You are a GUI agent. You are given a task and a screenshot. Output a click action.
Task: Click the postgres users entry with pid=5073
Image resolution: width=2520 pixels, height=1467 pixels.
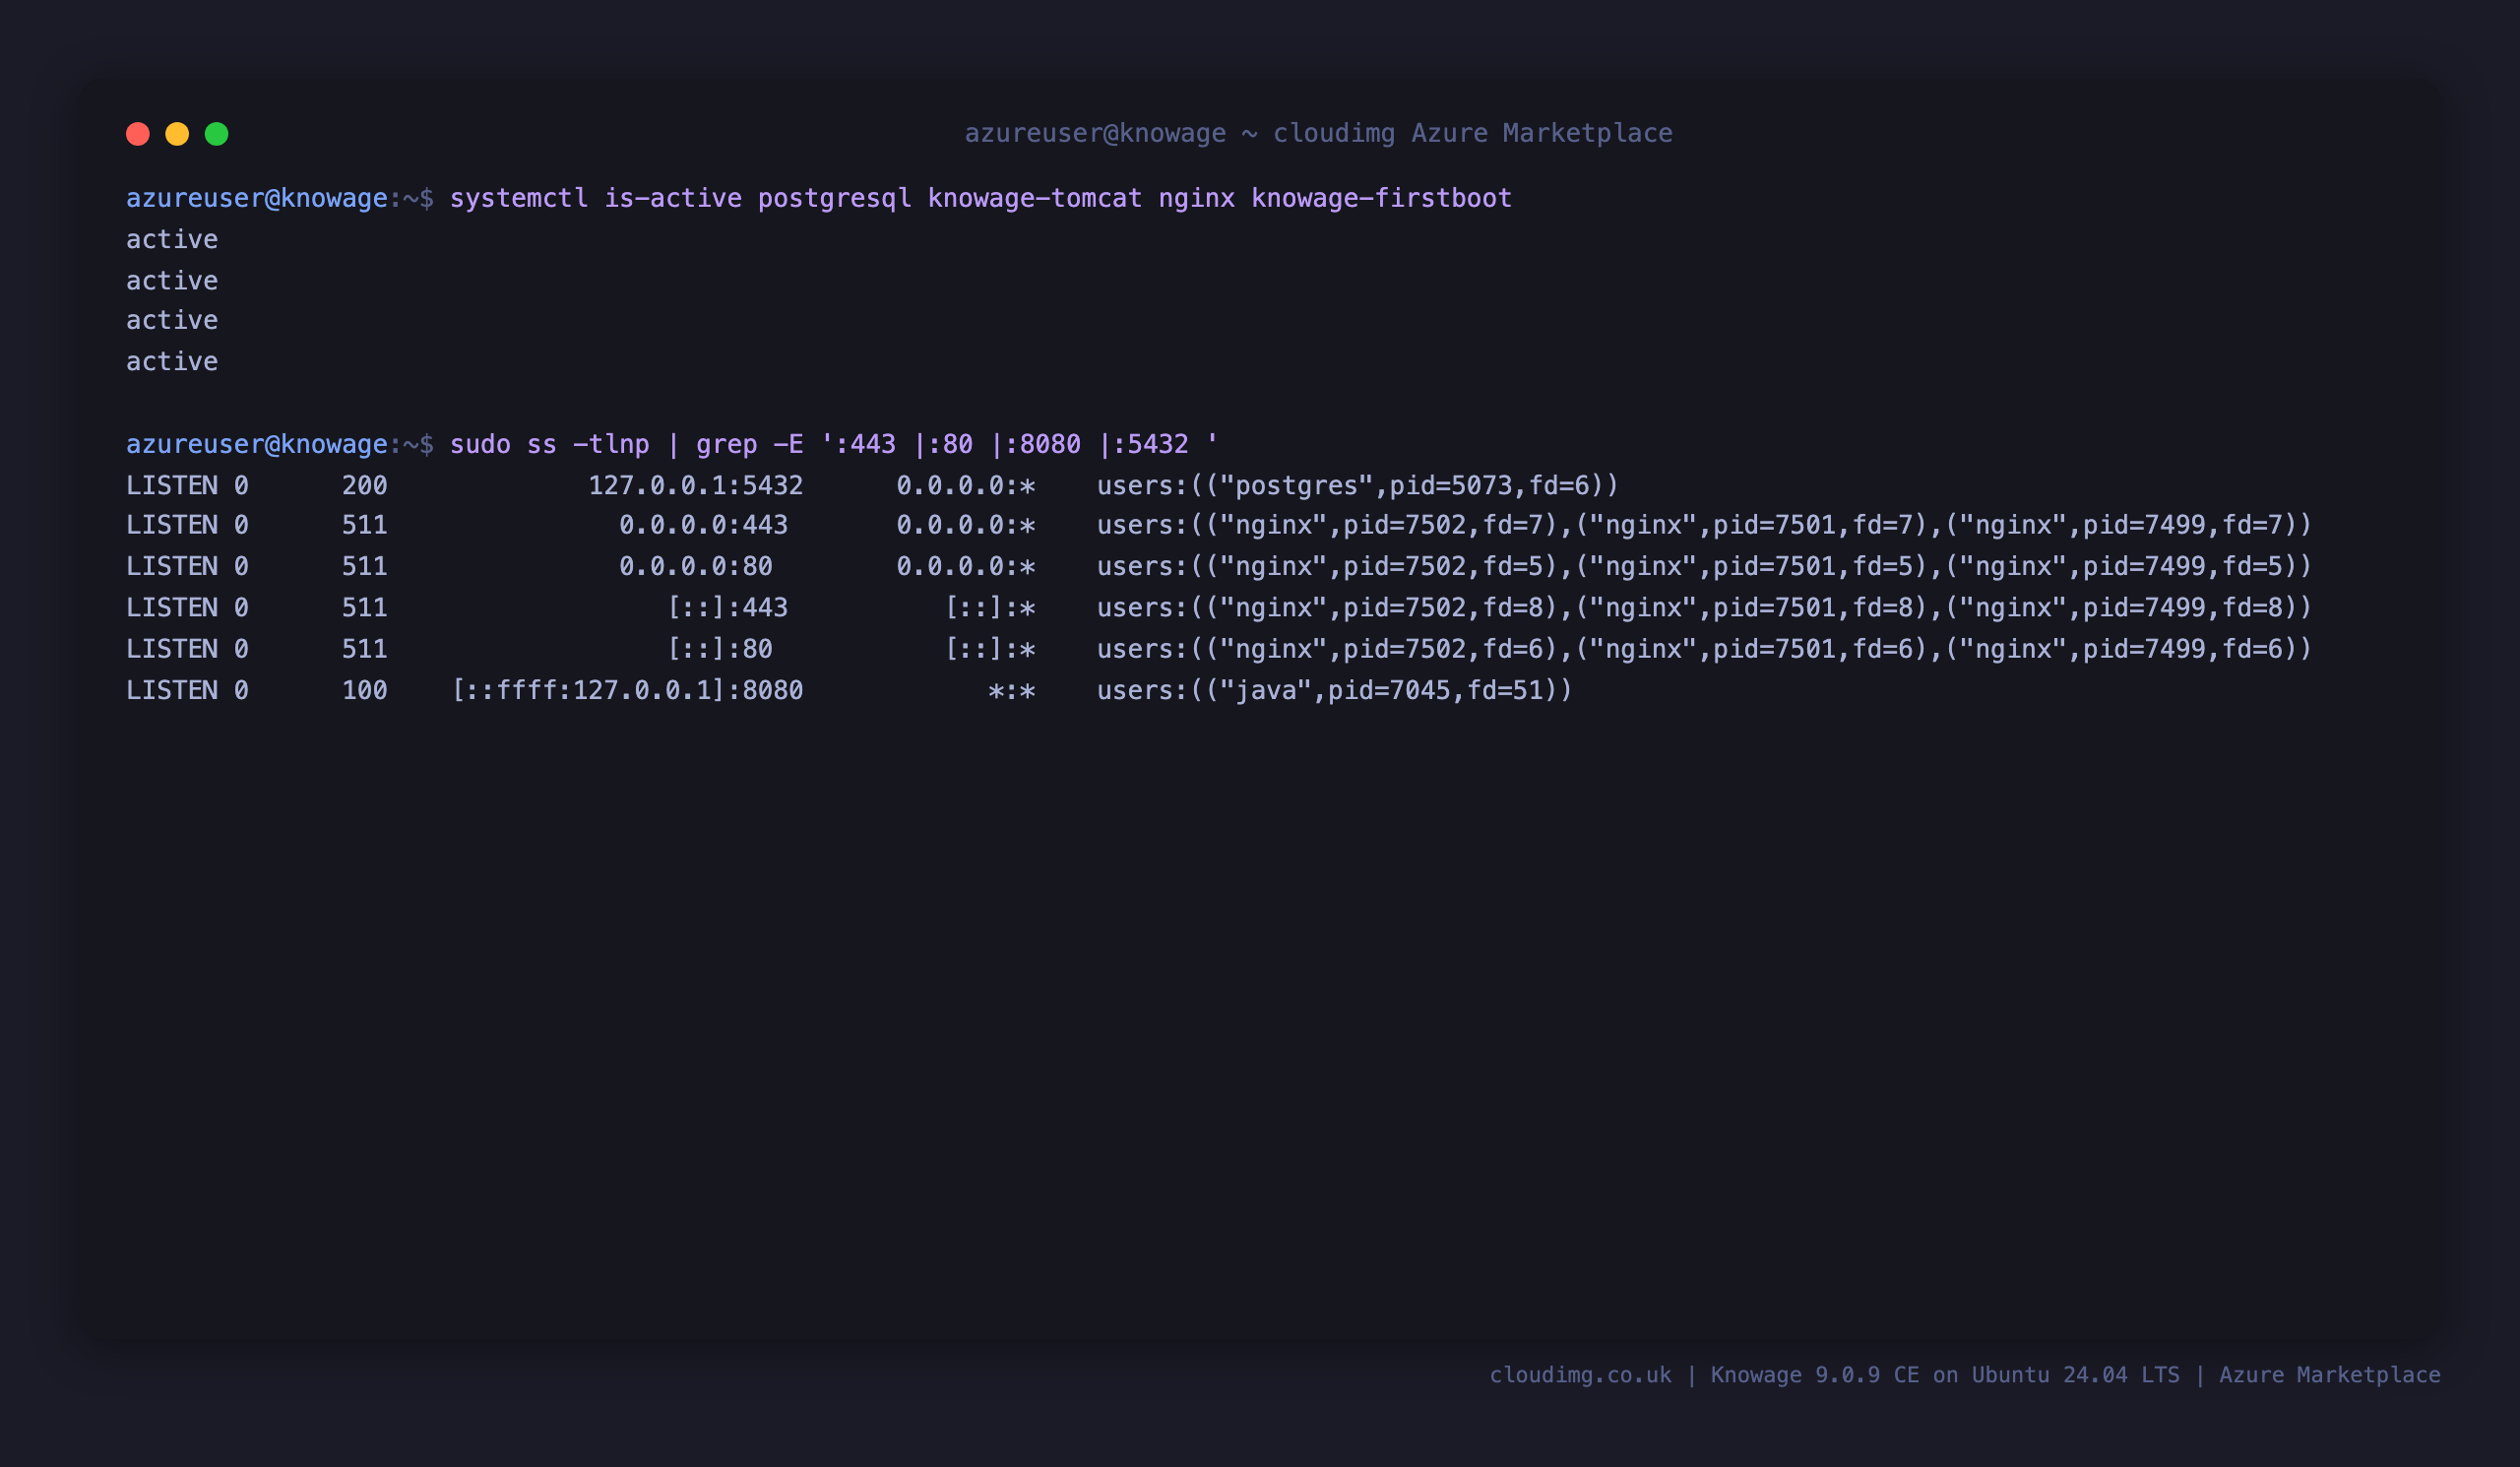(x=1357, y=485)
